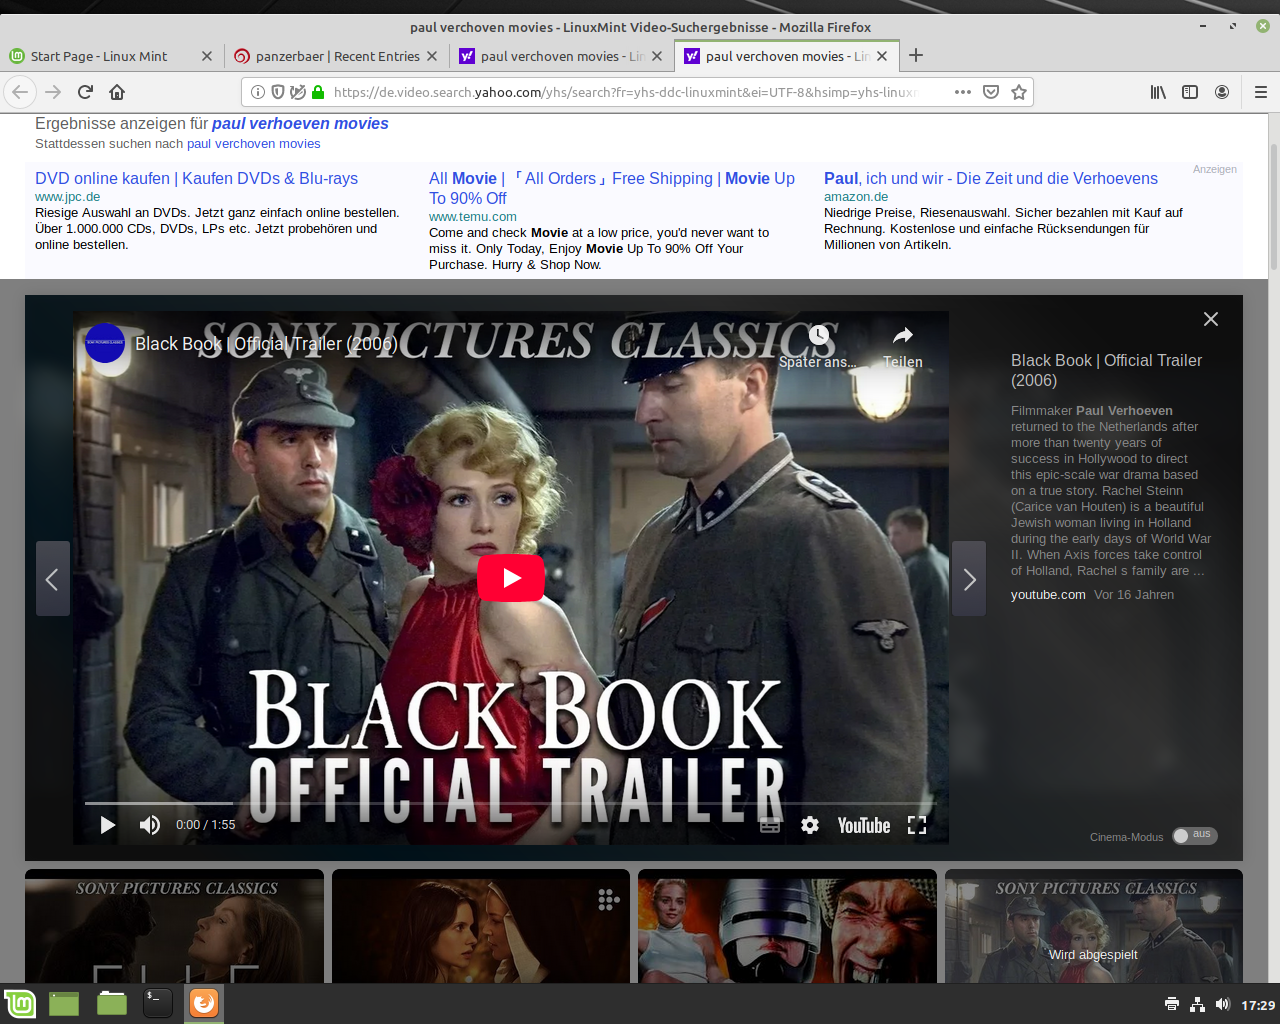Click the browser forward arrow

(53, 92)
